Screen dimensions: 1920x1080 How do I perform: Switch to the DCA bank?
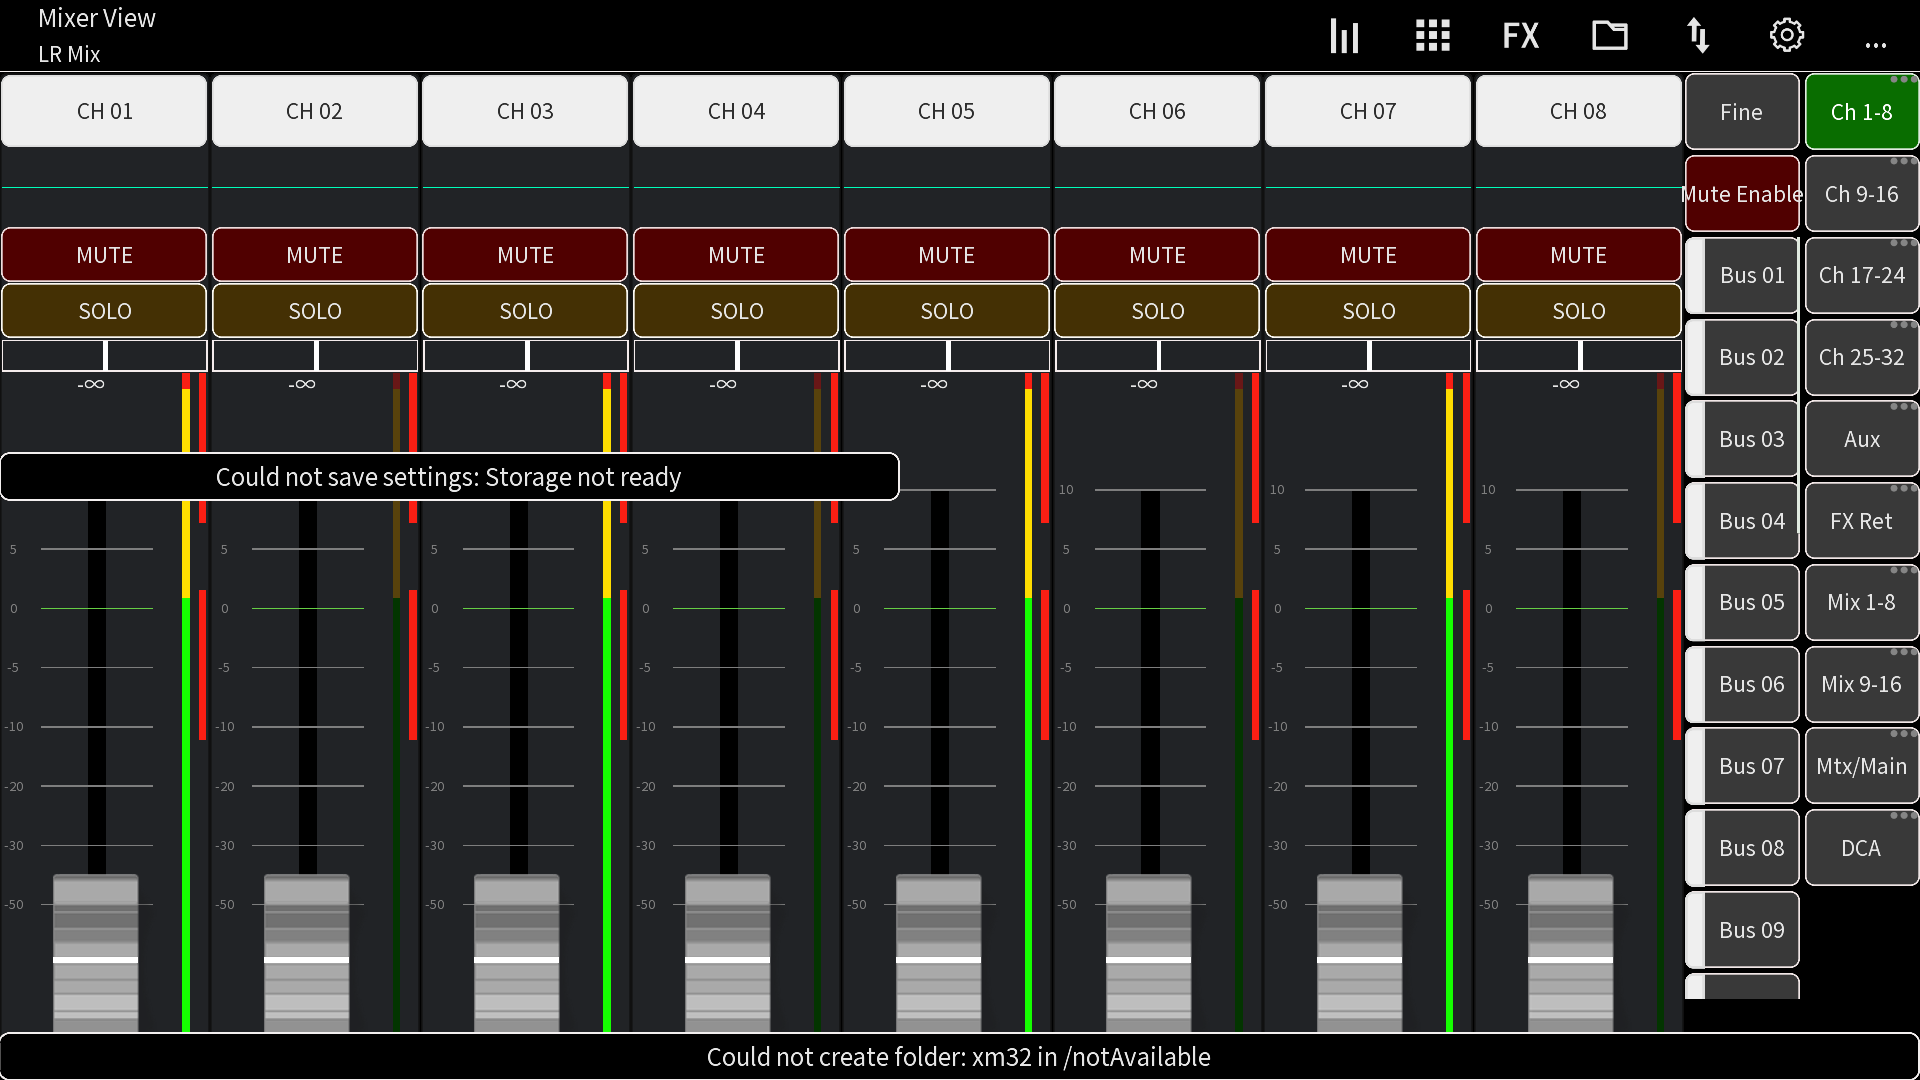(1860, 847)
